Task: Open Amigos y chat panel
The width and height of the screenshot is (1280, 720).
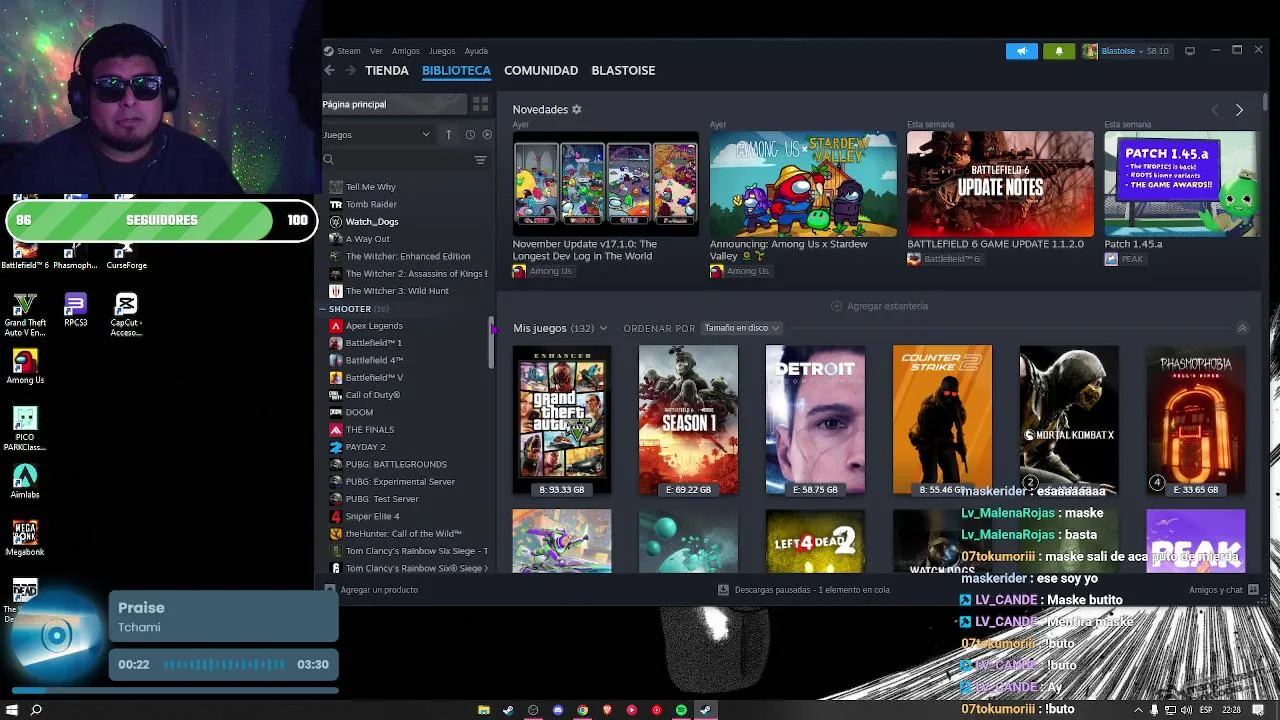Action: 1224,590
